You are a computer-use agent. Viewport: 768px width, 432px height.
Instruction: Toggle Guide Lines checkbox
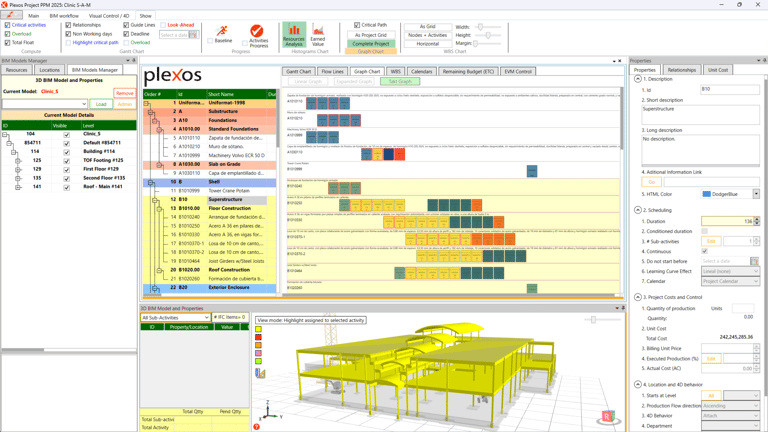(126, 25)
